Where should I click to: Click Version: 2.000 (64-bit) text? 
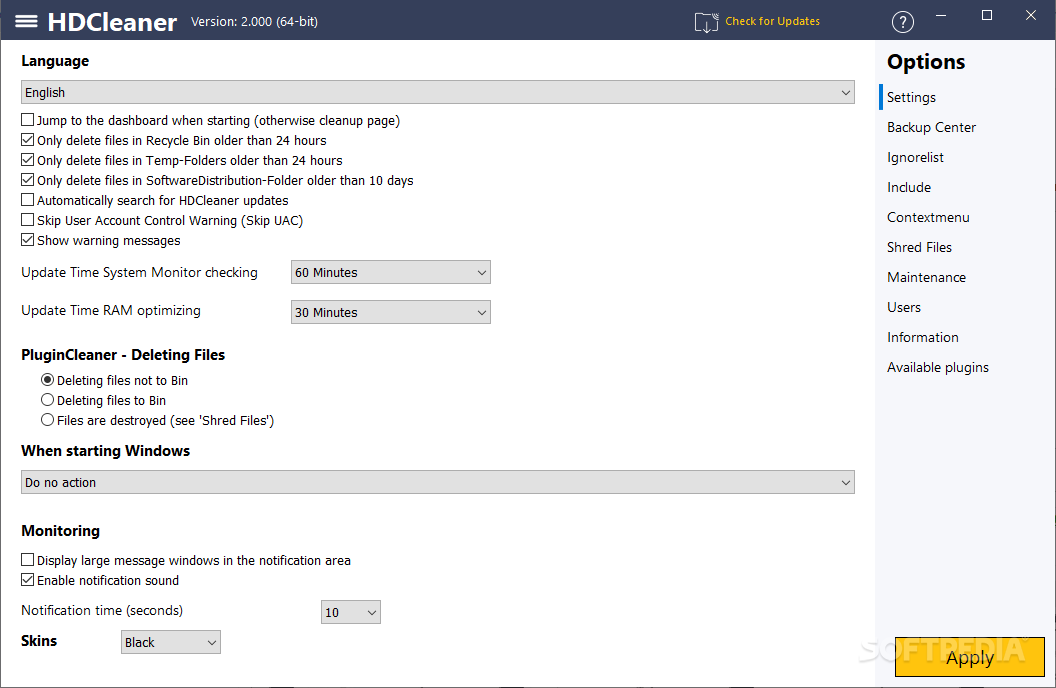255,22
